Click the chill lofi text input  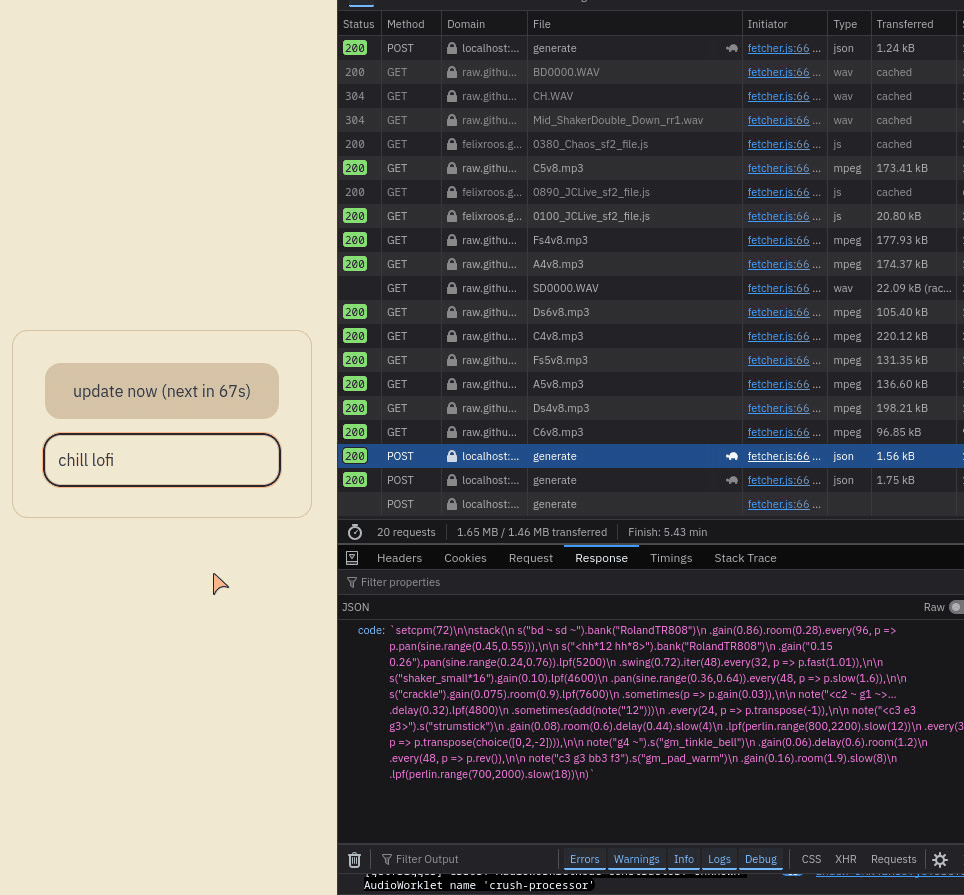(x=162, y=460)
